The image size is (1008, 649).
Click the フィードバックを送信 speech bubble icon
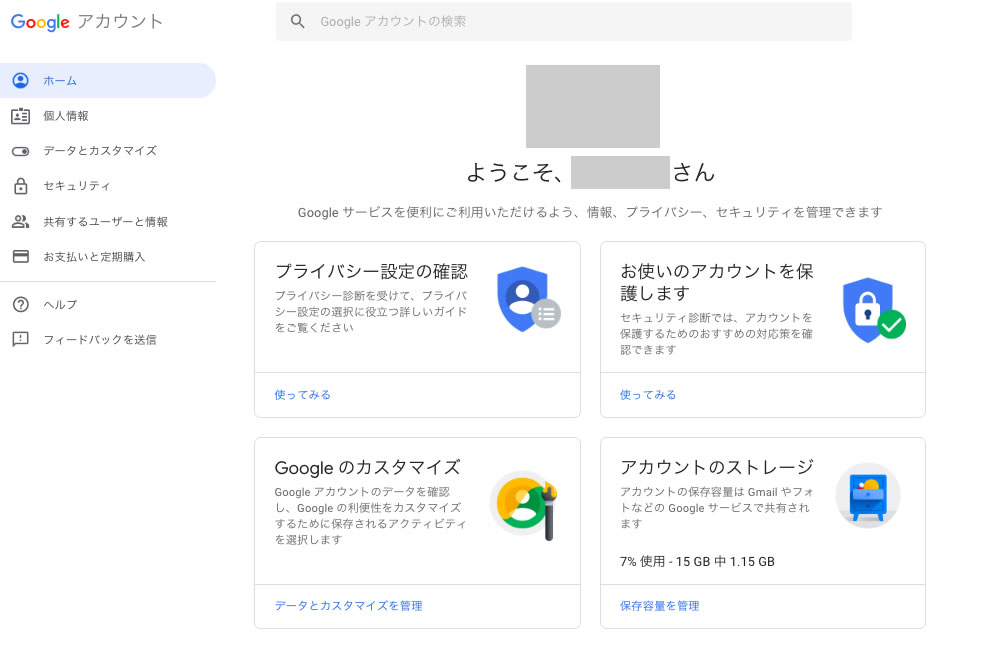[x=20, y=339]
